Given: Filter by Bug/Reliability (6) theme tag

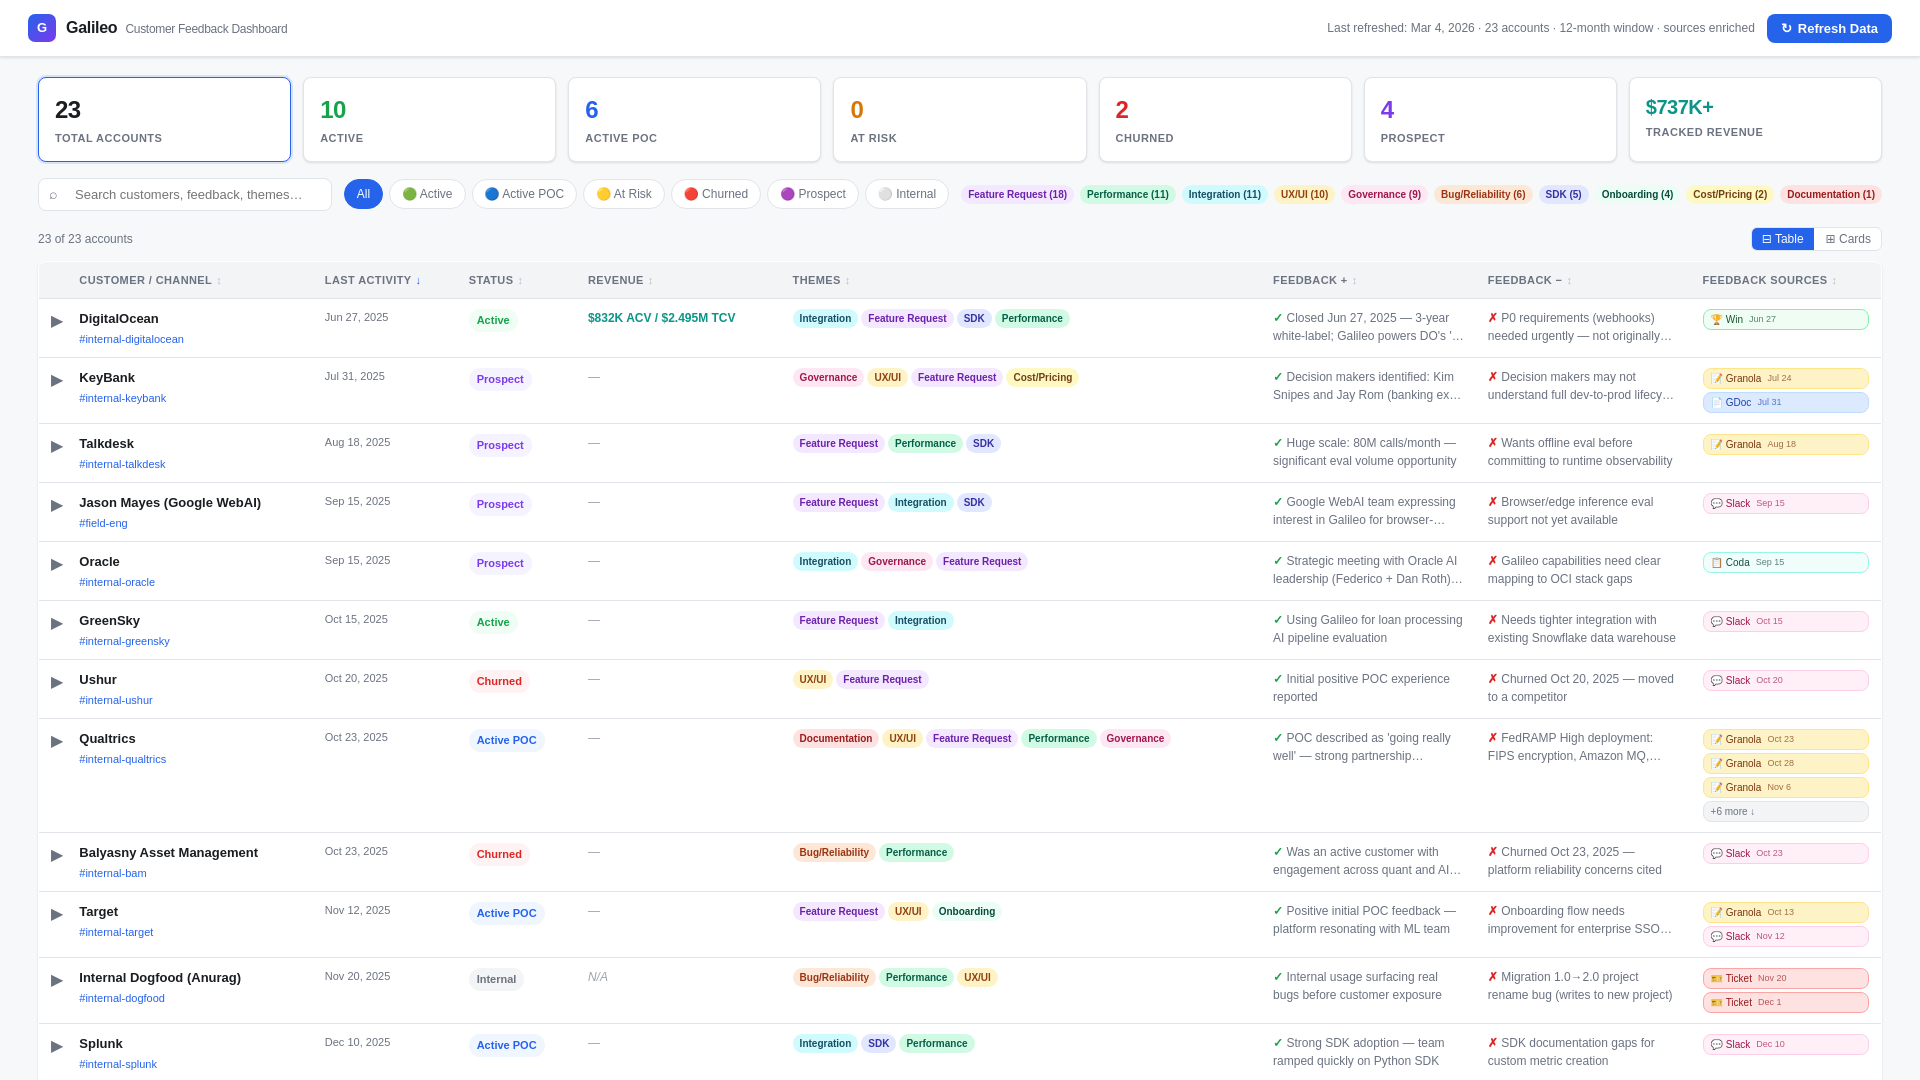Looking at the screenshot, I should pyautogui.click(x=1483, y=195).
